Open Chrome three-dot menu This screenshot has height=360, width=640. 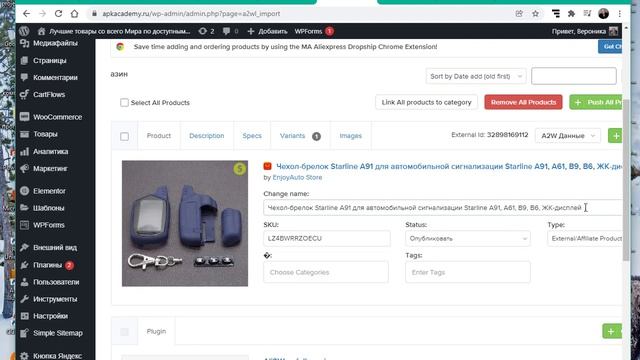[620, 13]
